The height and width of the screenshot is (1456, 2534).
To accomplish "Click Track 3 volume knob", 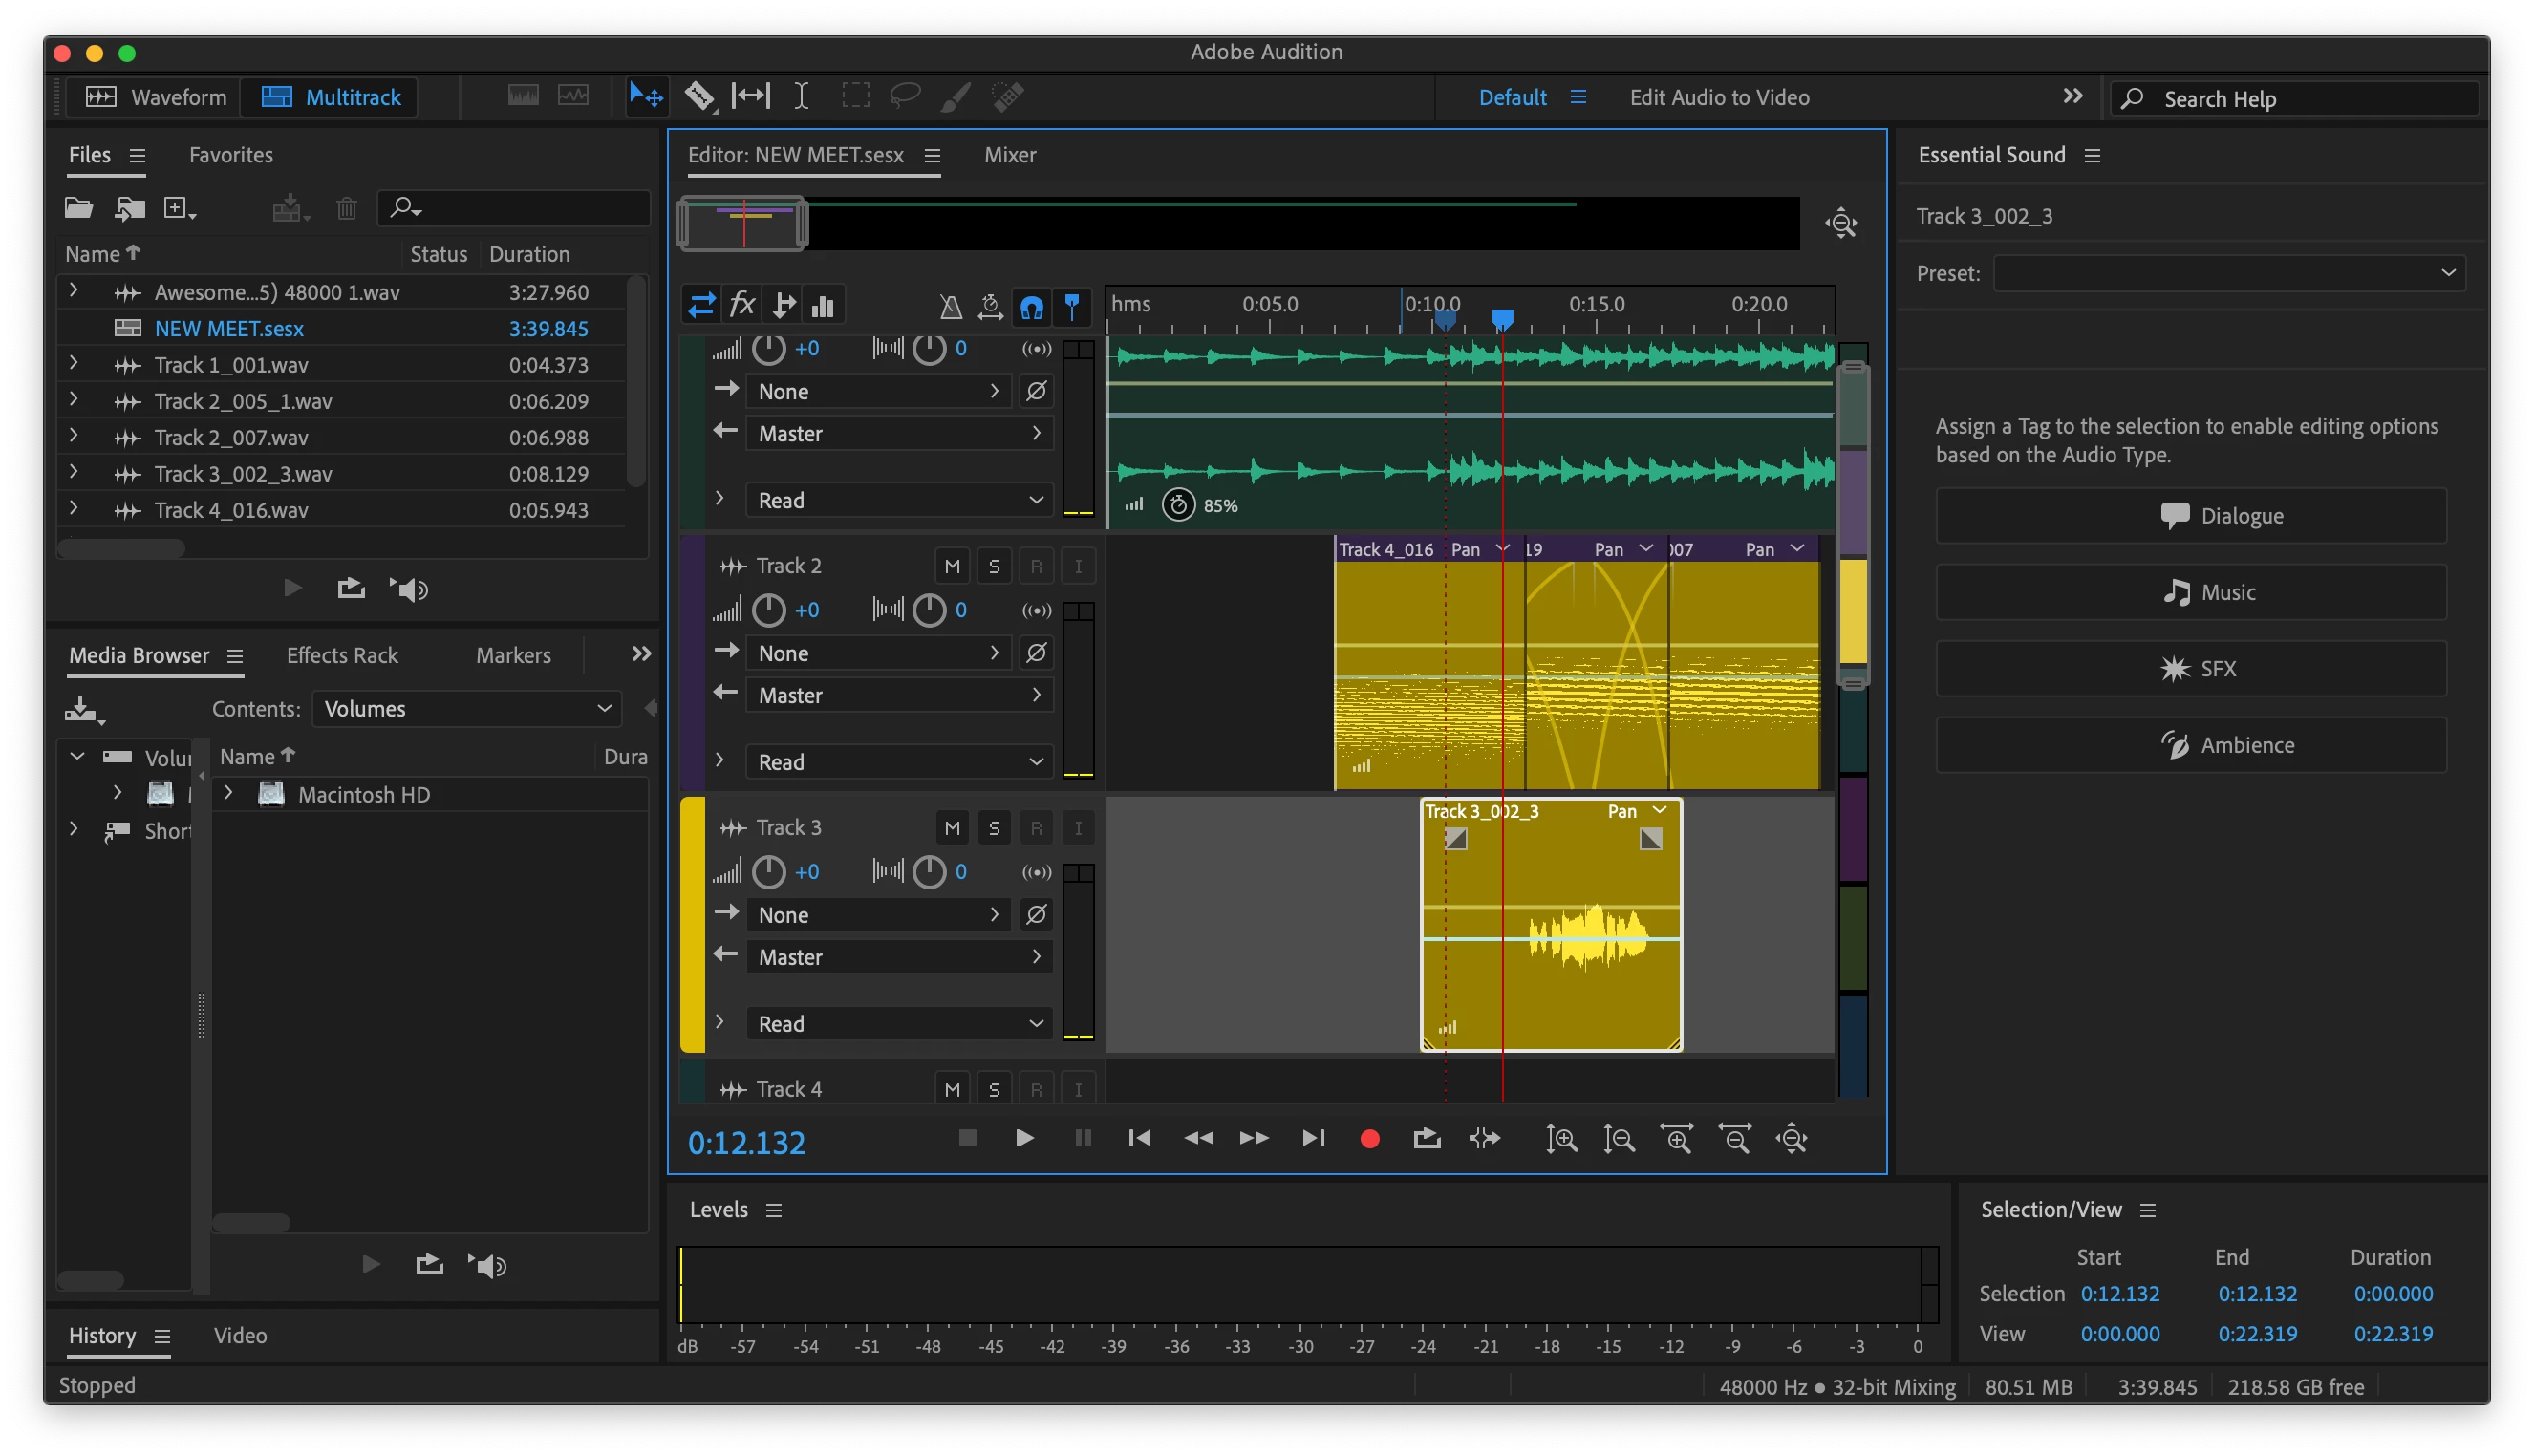I will tap(768, 871).
